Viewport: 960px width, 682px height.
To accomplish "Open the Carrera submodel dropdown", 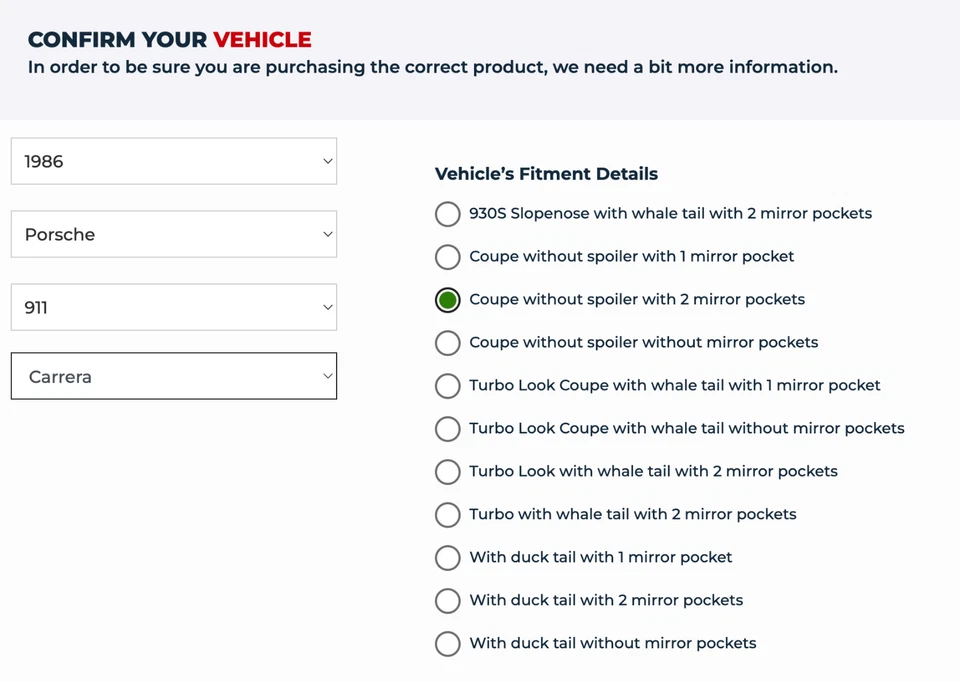I will click(173, 376).
